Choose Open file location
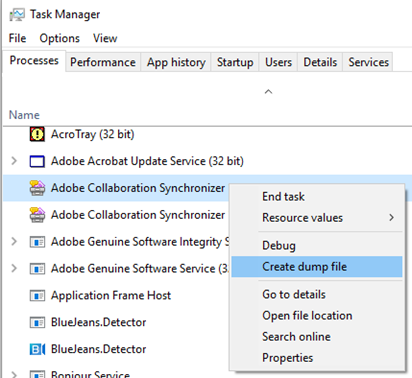The height and width of the screenshot is (378, 412). [317, 316]
